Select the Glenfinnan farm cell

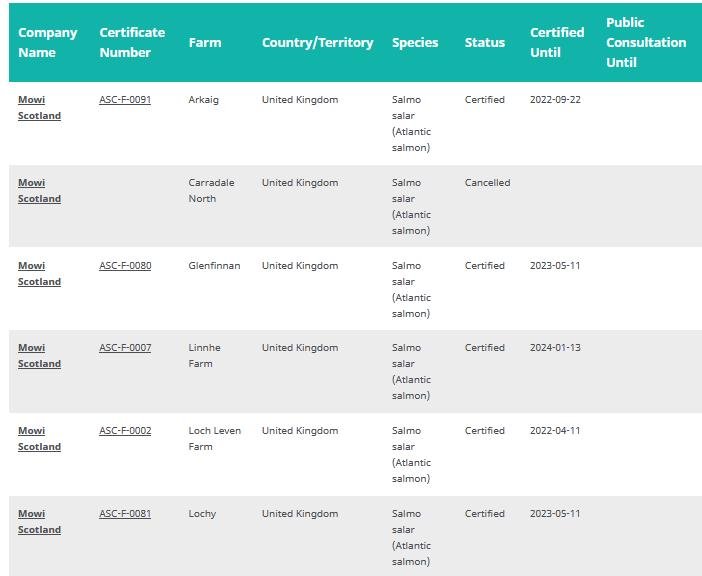214,265
